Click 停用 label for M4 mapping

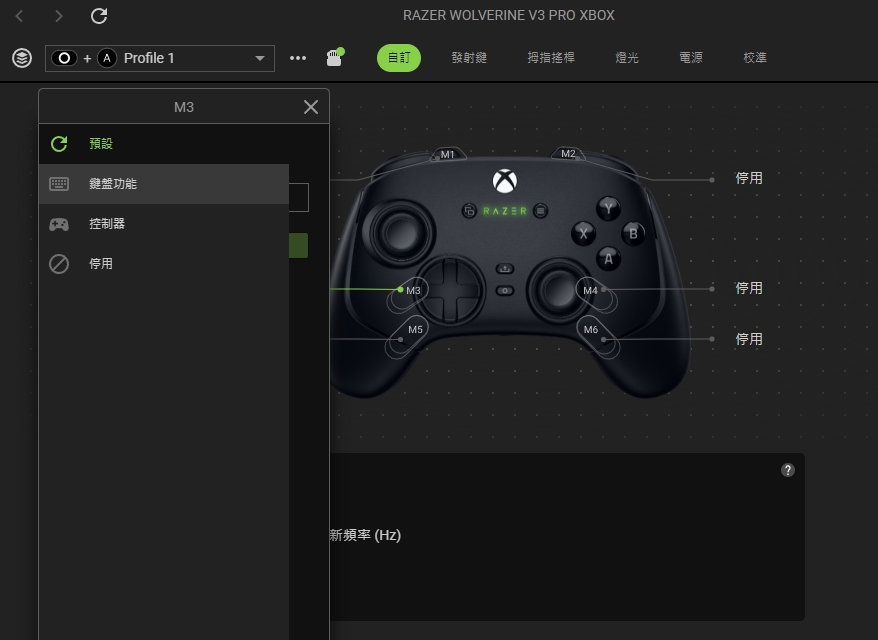749,288
